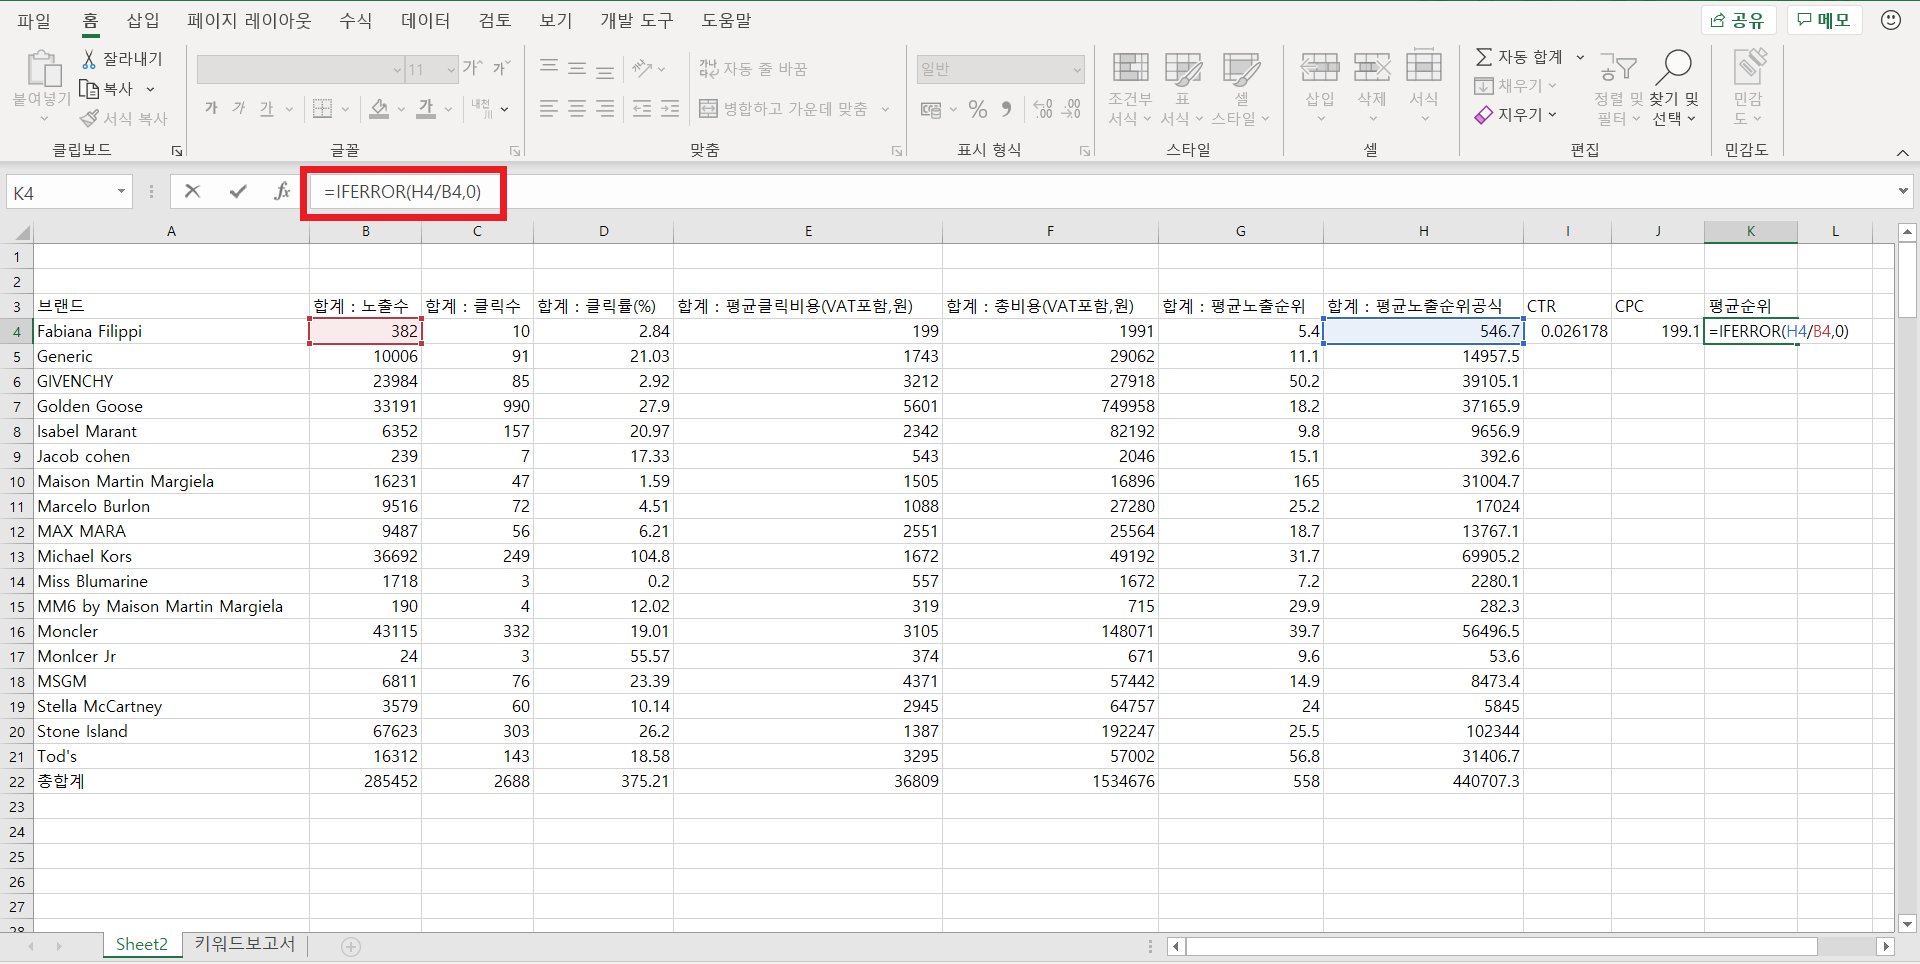The width and height of the screenshot is (1920, 964).
Task: Open Cell Styles (셀 스타일)
Action: pos(1241,89)
